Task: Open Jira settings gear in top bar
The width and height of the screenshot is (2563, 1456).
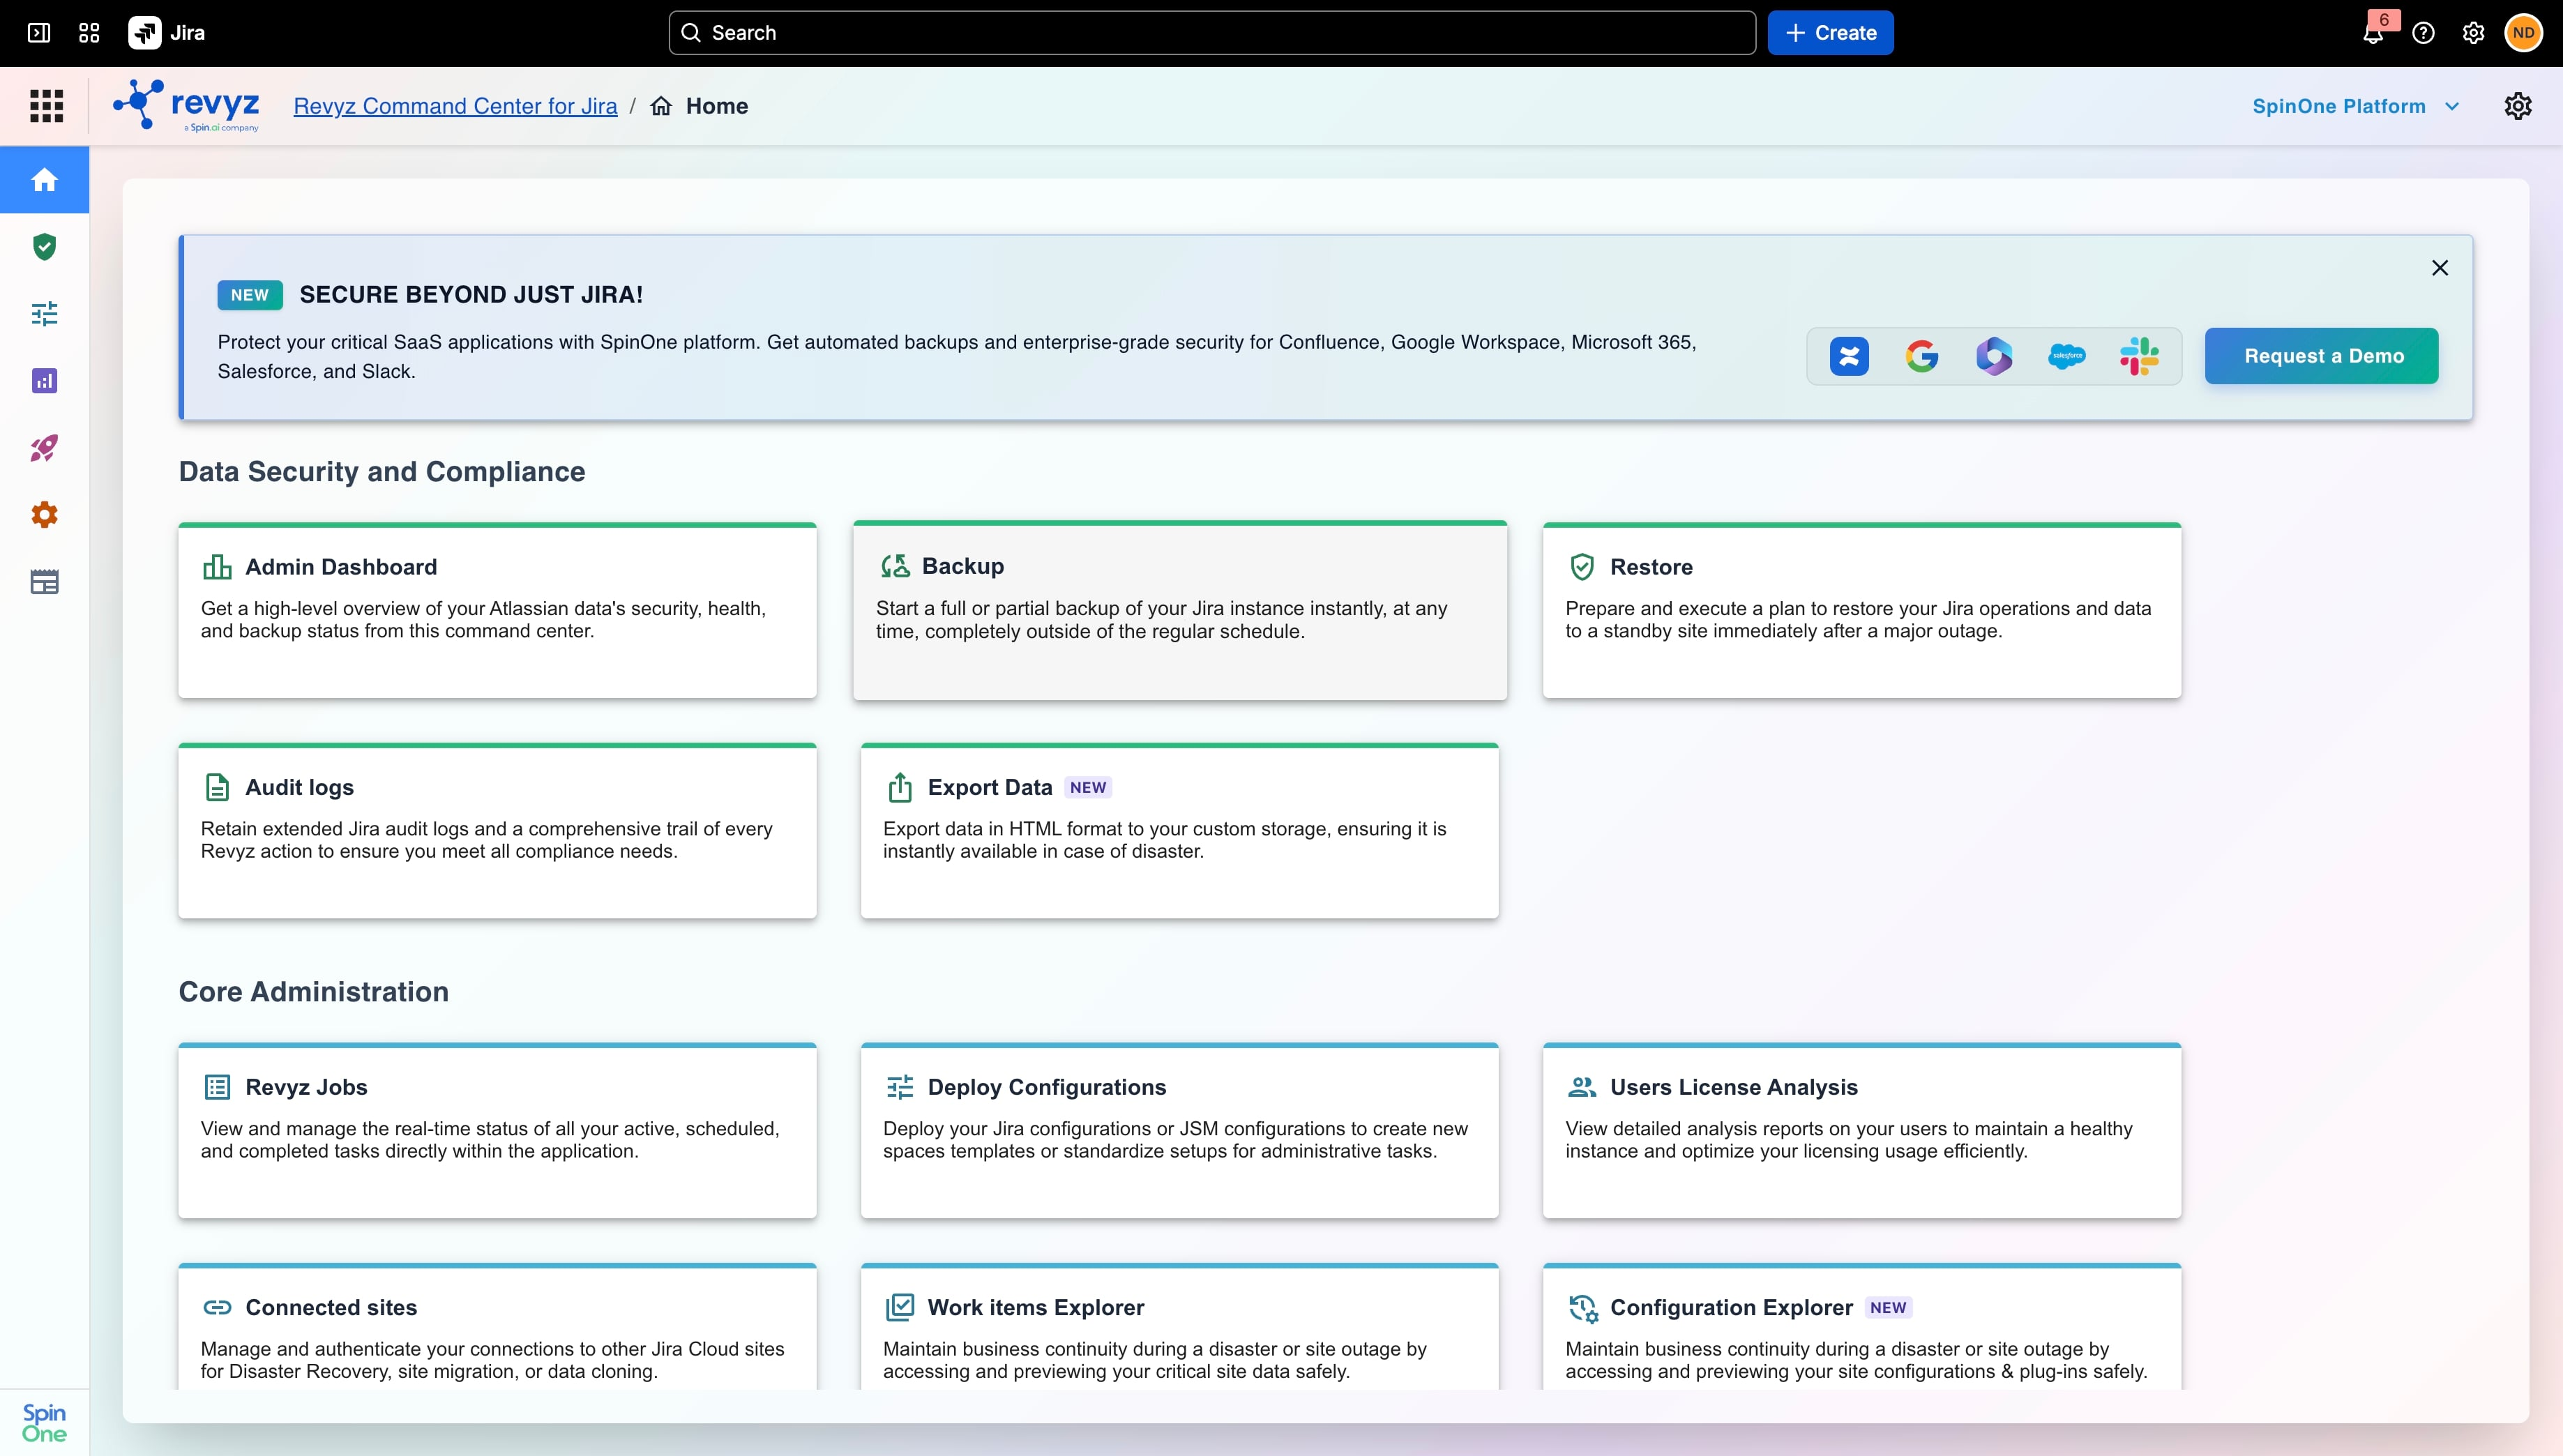Action: click(2473, 33)
